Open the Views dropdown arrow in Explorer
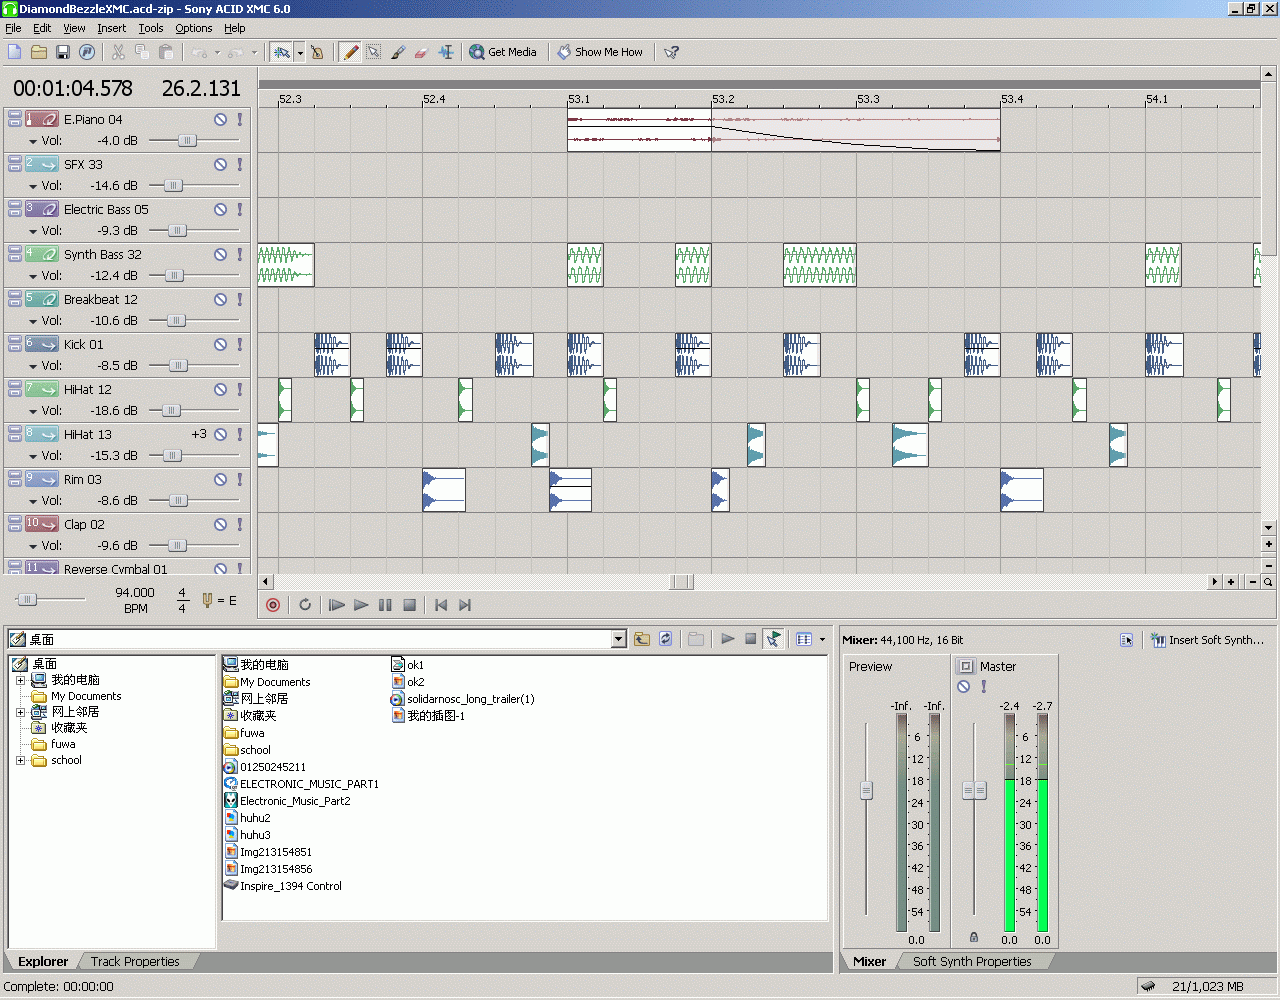1280x1000 pixels. [x=822, y=639]
